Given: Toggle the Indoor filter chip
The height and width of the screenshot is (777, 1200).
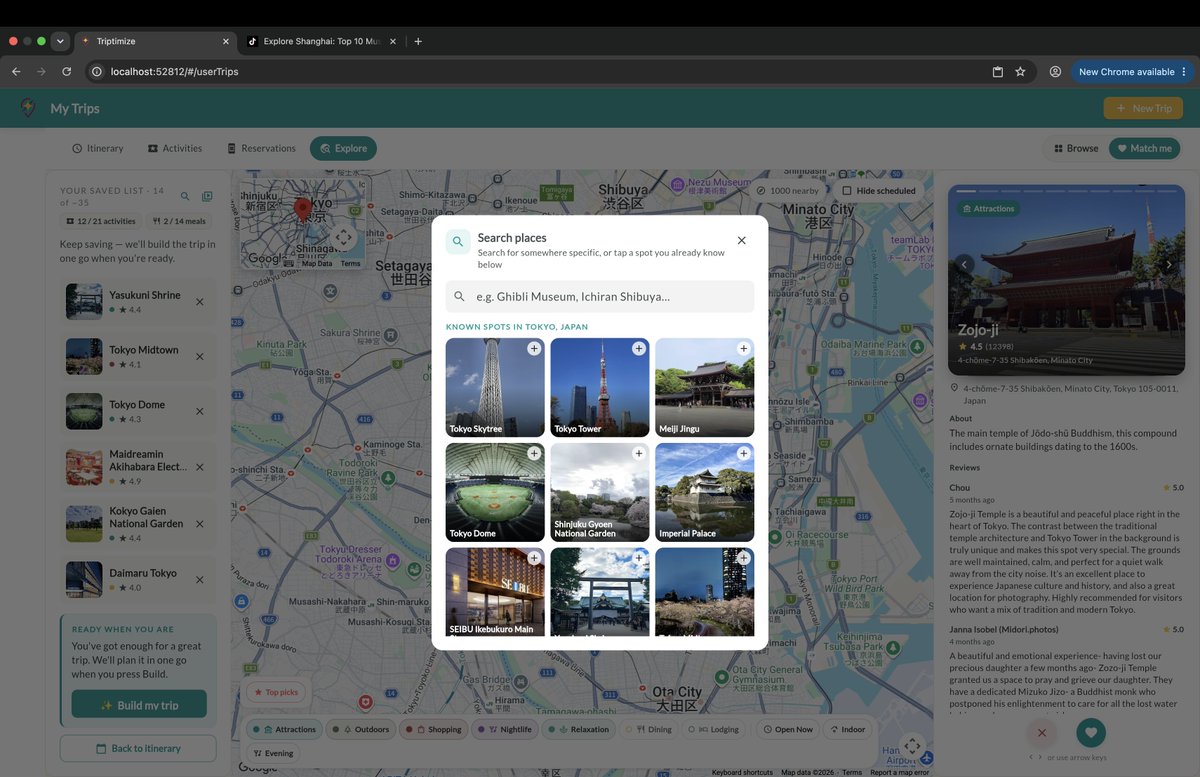Looking at the screenshot, I should coord(847,729).
